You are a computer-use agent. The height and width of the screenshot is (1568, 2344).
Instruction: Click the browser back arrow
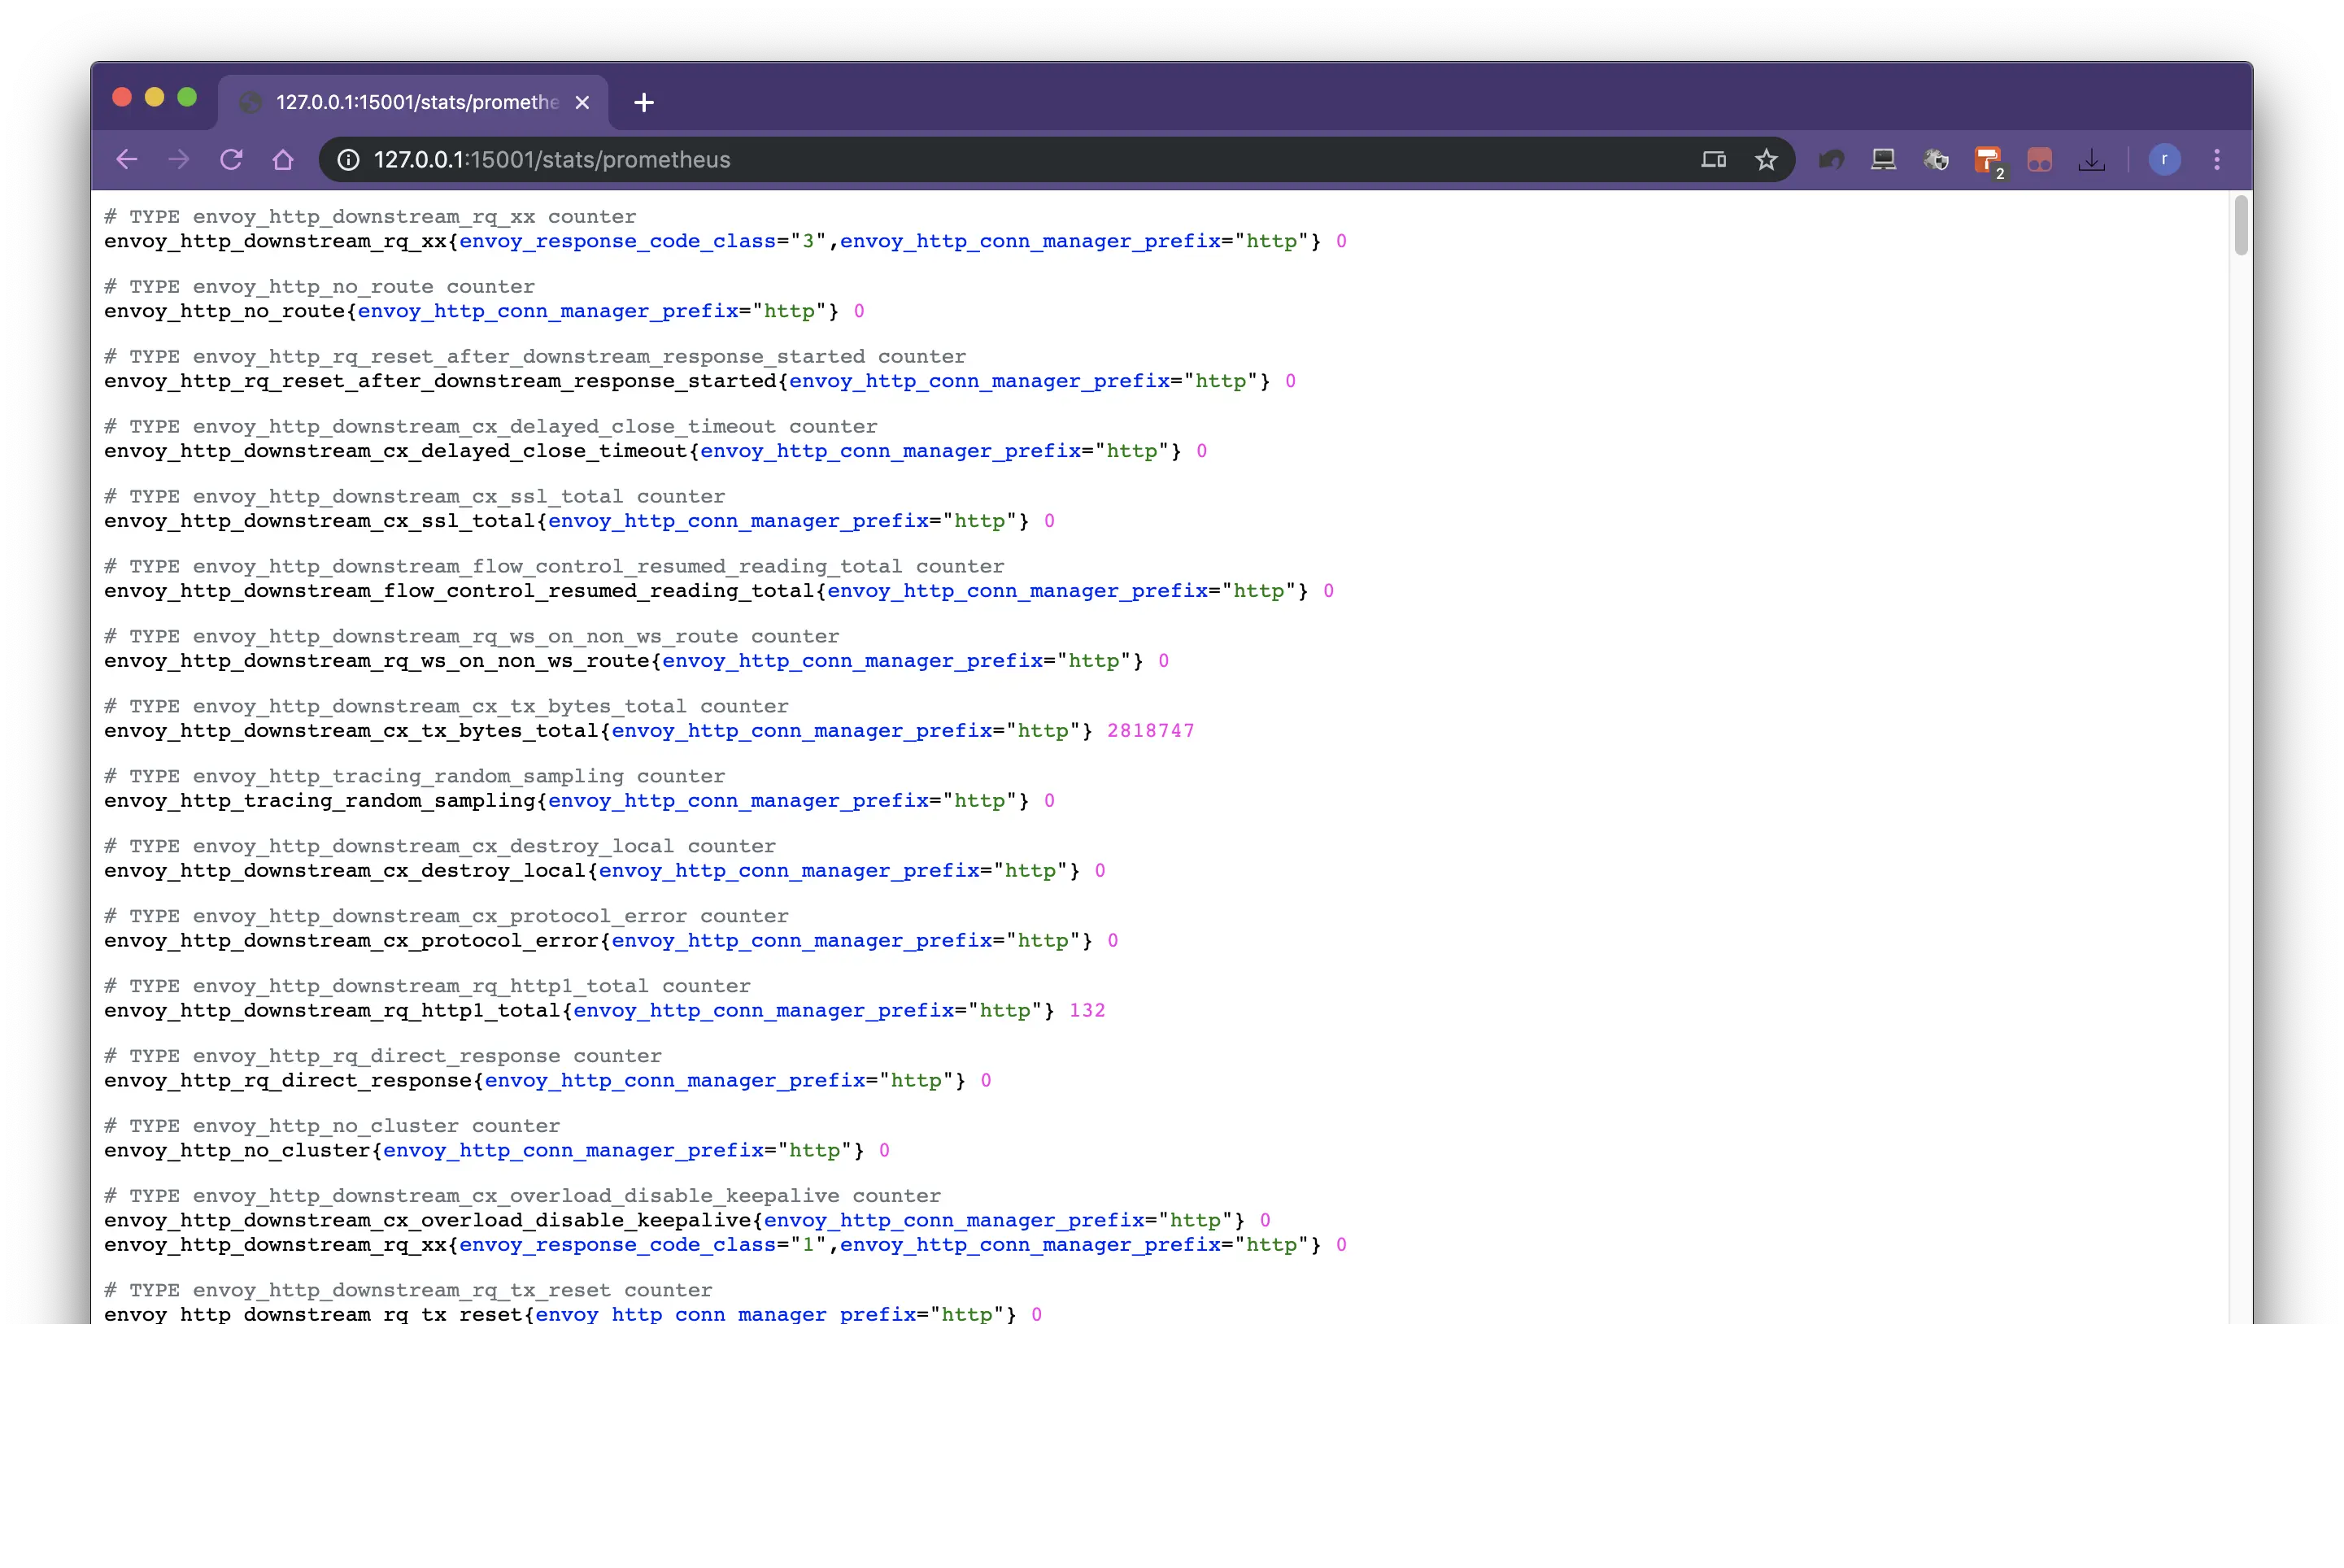(127, 160)
